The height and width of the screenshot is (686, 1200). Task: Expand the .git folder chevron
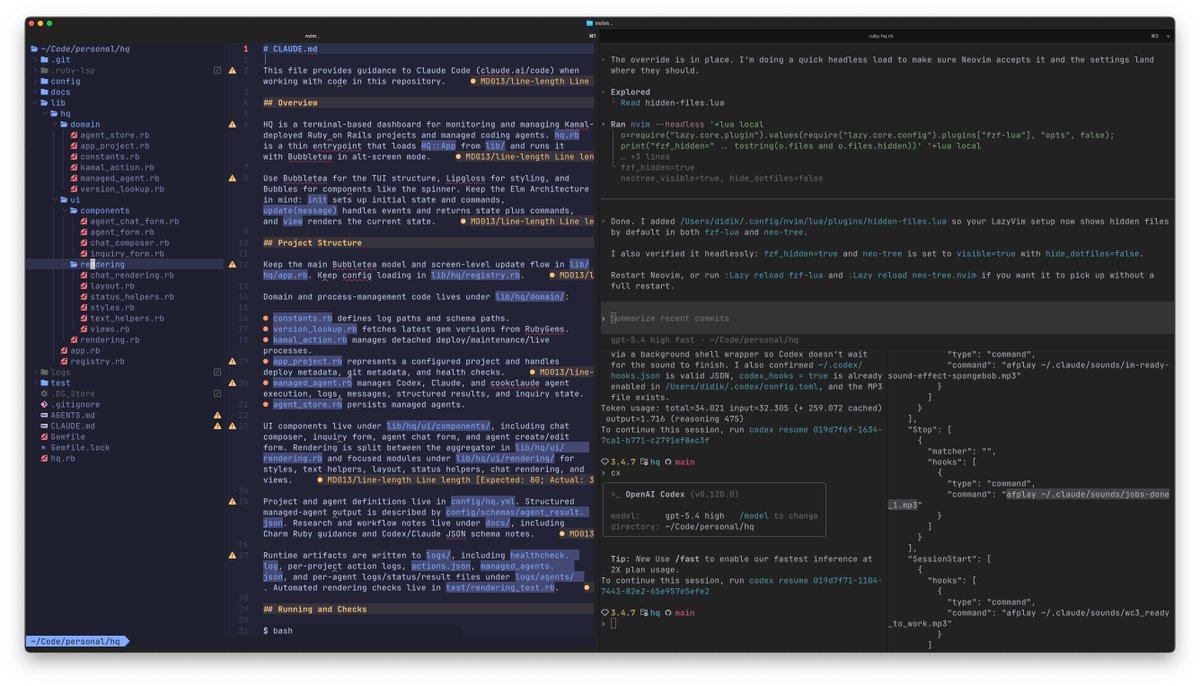[x=35, y=60]
